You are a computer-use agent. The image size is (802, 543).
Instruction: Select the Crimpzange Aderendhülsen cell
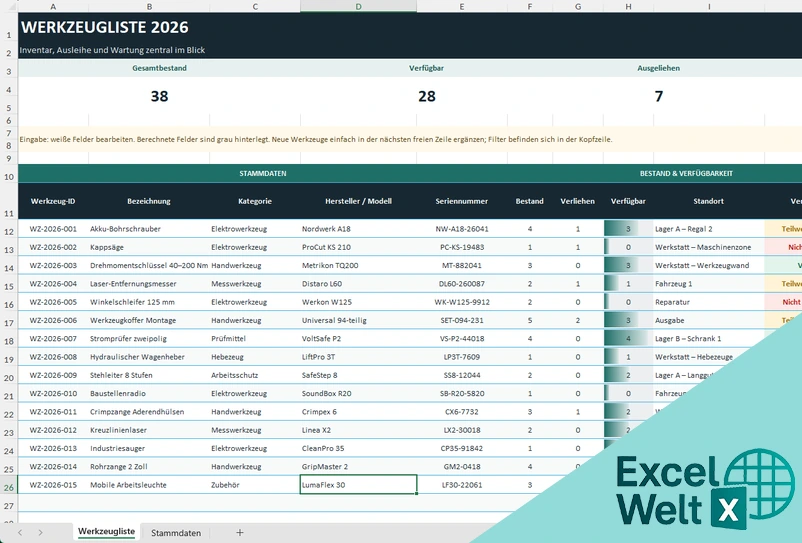pyautogui.click(x=149, y=412)
